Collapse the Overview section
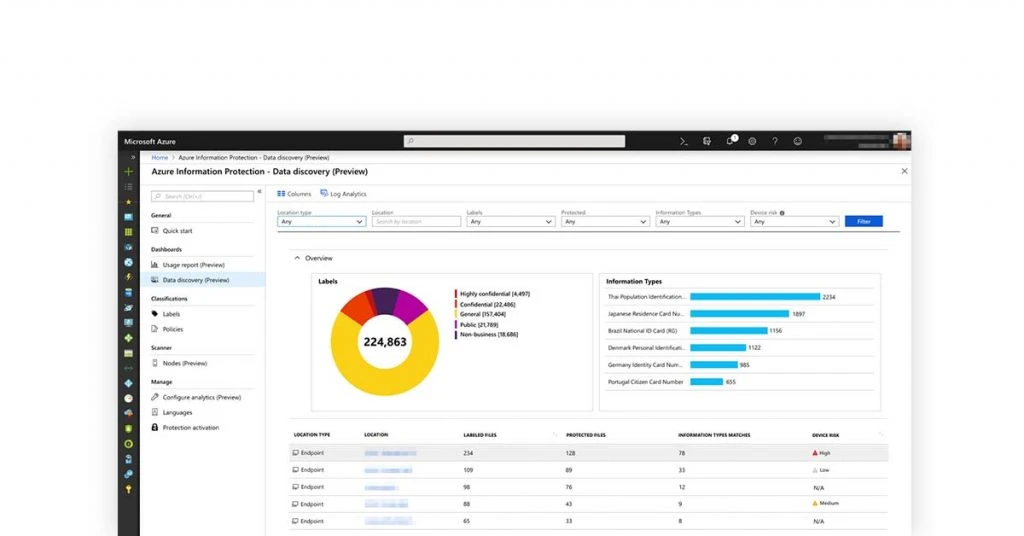The image size is (1024, 536). [297, 258]
